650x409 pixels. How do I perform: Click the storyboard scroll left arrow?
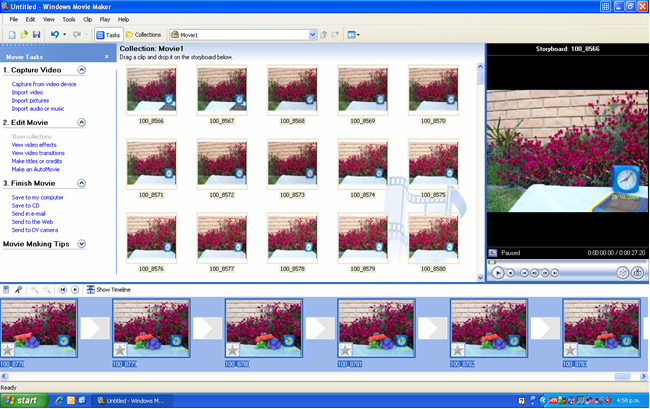[4, 376]
